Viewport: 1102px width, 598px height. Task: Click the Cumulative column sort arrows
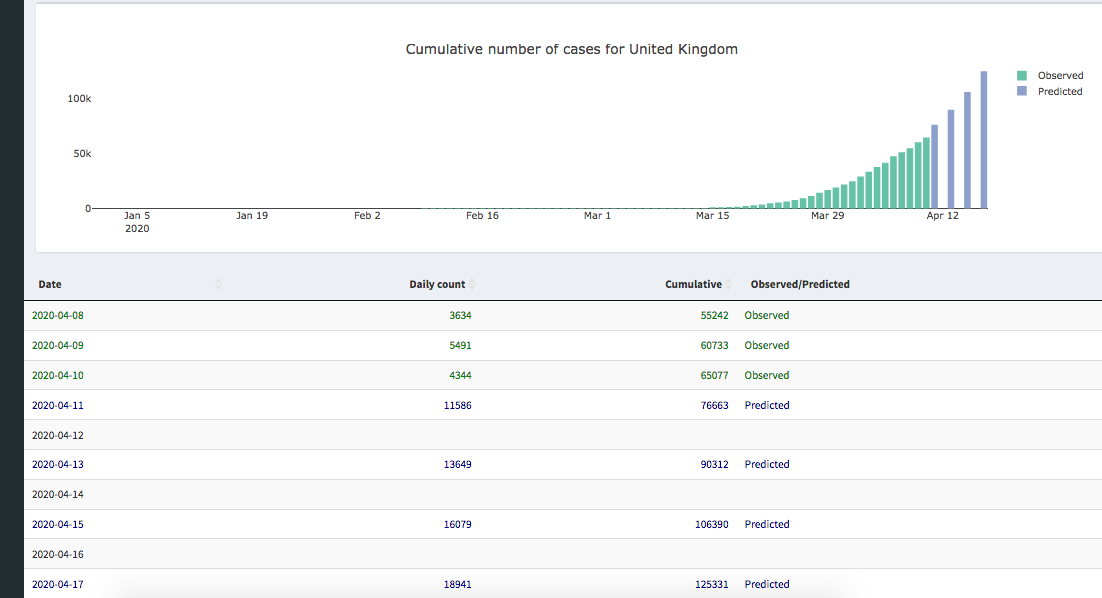(729, 285)
